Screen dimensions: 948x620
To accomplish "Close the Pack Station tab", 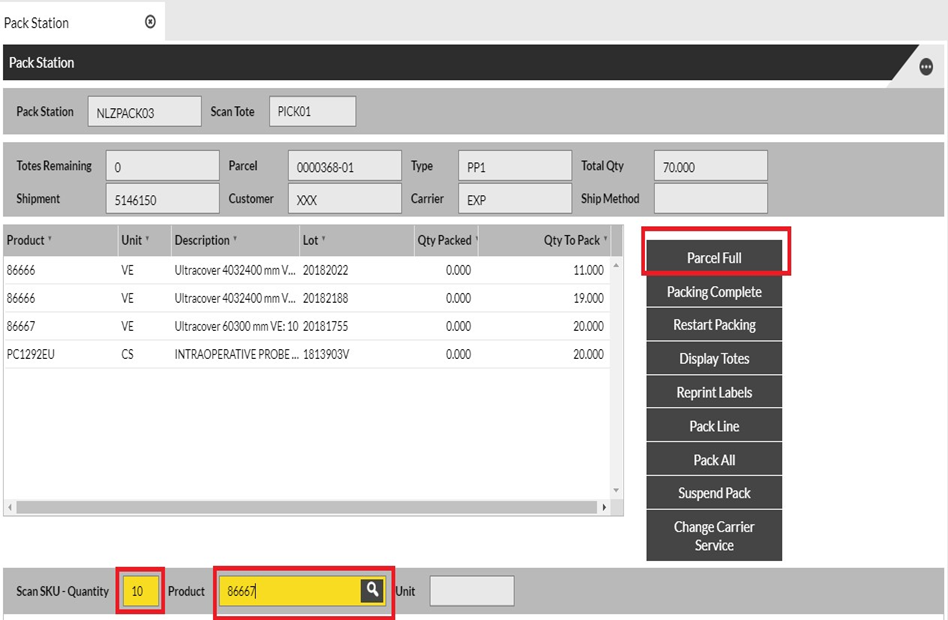I will [150, 22].
